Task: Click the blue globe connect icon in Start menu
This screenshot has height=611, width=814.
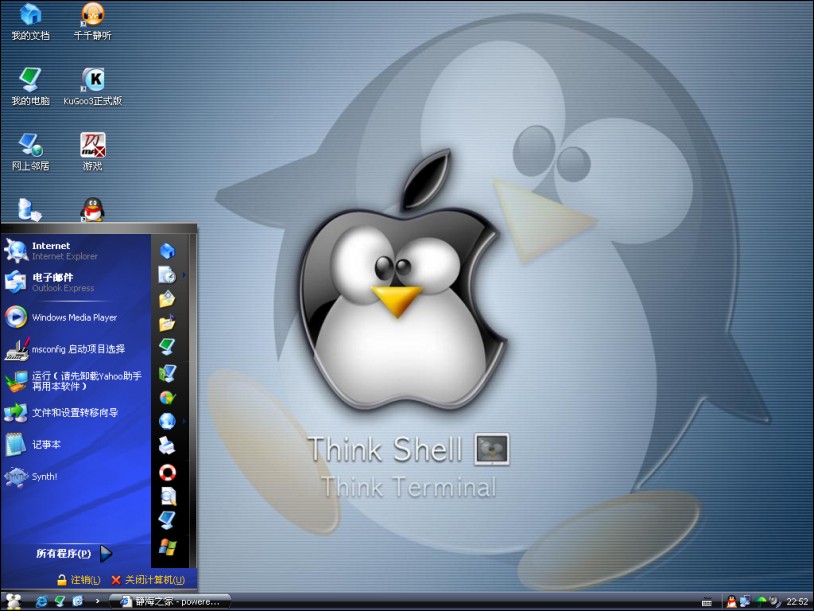Action: point(167,421)
